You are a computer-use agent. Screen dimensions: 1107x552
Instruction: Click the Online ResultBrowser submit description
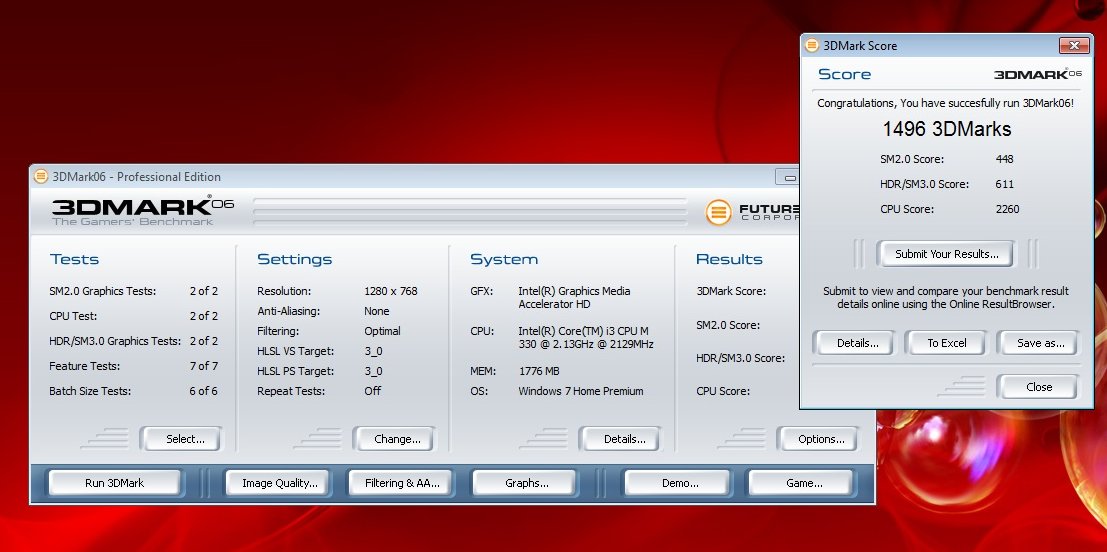tap(945, 297)
